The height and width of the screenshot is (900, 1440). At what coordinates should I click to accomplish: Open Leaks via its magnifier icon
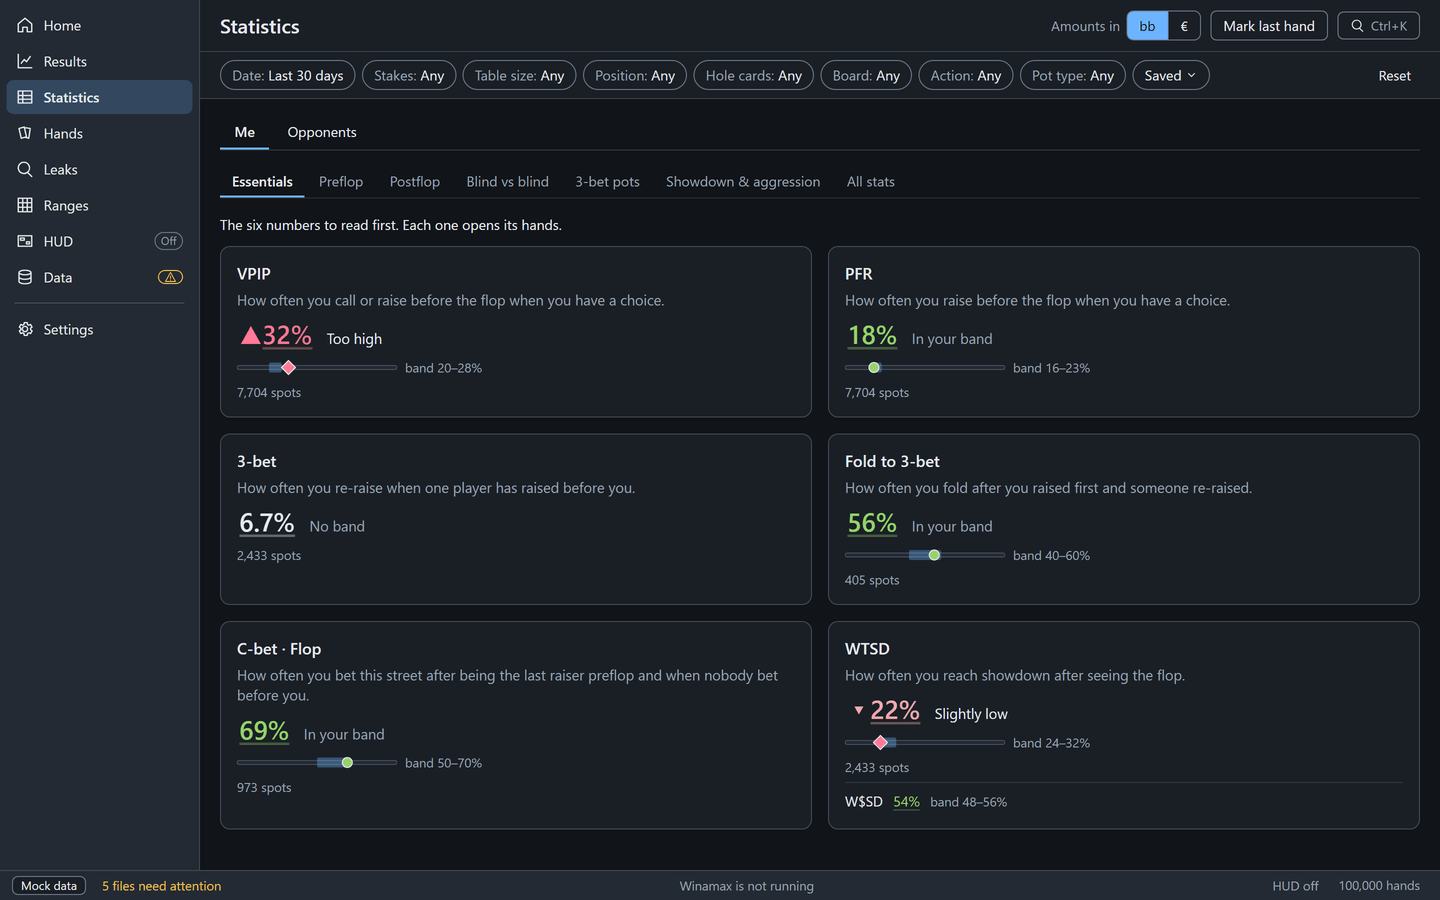[25, 169]
